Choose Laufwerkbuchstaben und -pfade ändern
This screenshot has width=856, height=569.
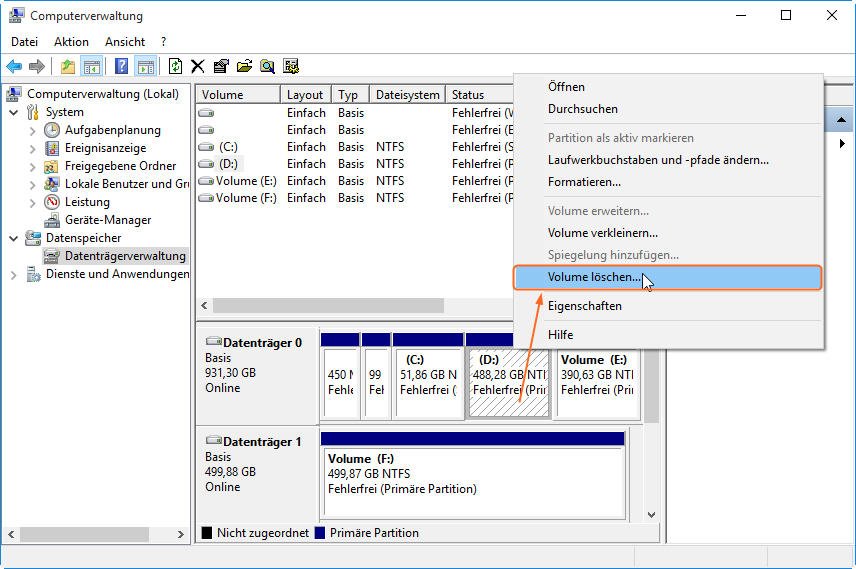coord(668,160)
